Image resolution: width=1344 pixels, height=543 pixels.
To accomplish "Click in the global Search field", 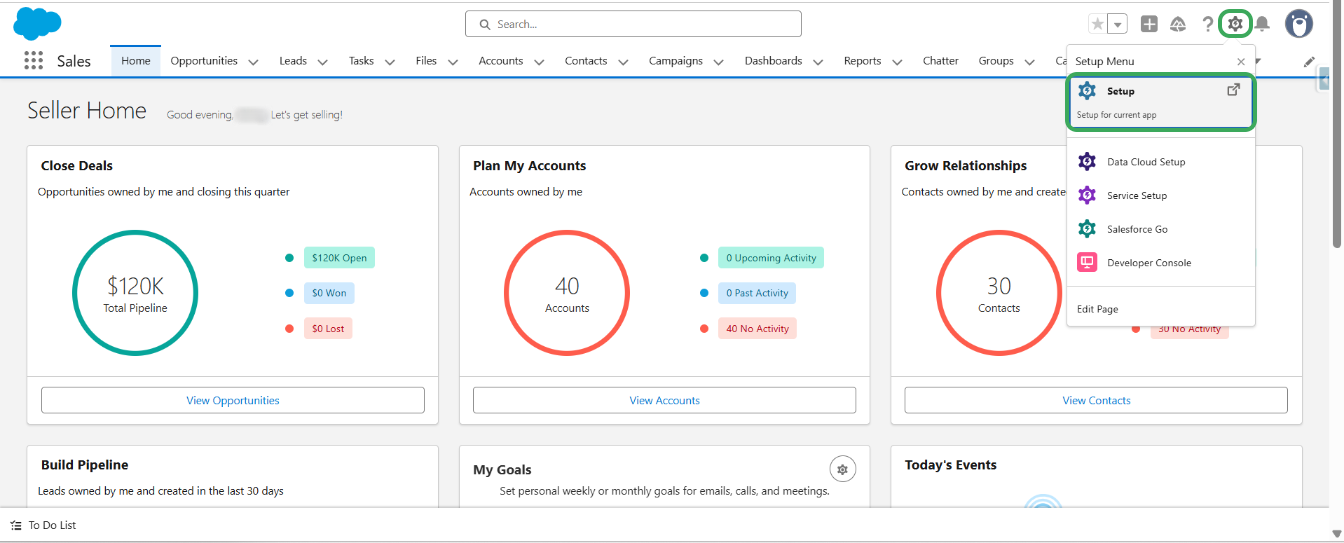I will [x=633, y=24].
